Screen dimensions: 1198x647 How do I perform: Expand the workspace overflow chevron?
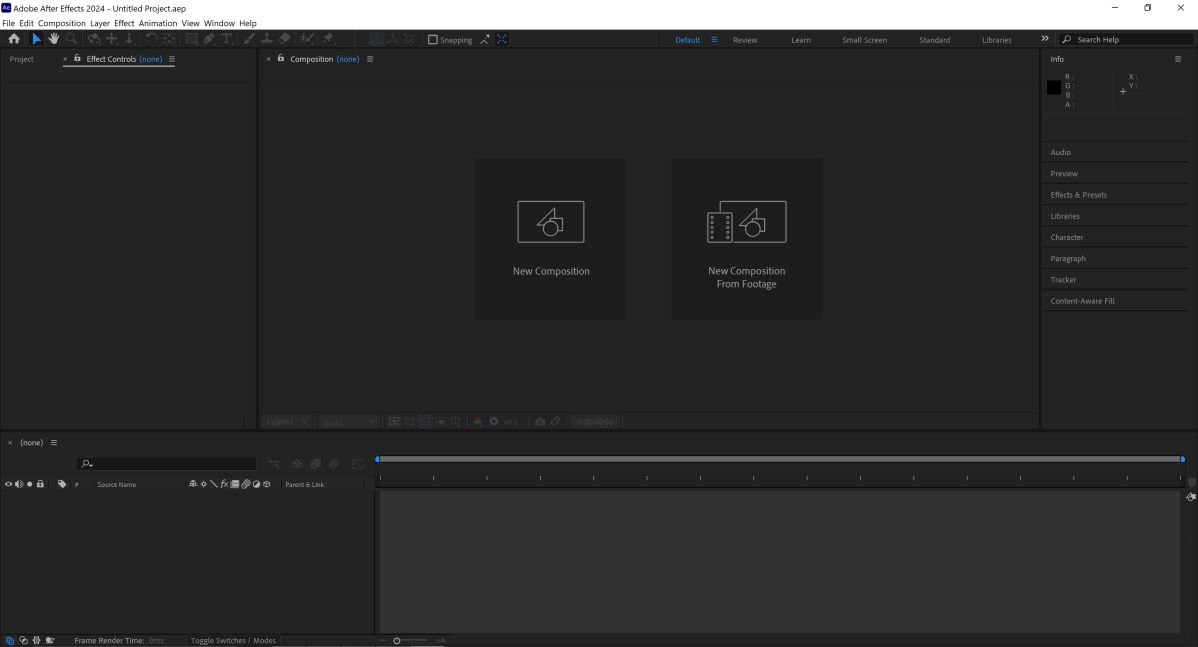[1045, 39]
